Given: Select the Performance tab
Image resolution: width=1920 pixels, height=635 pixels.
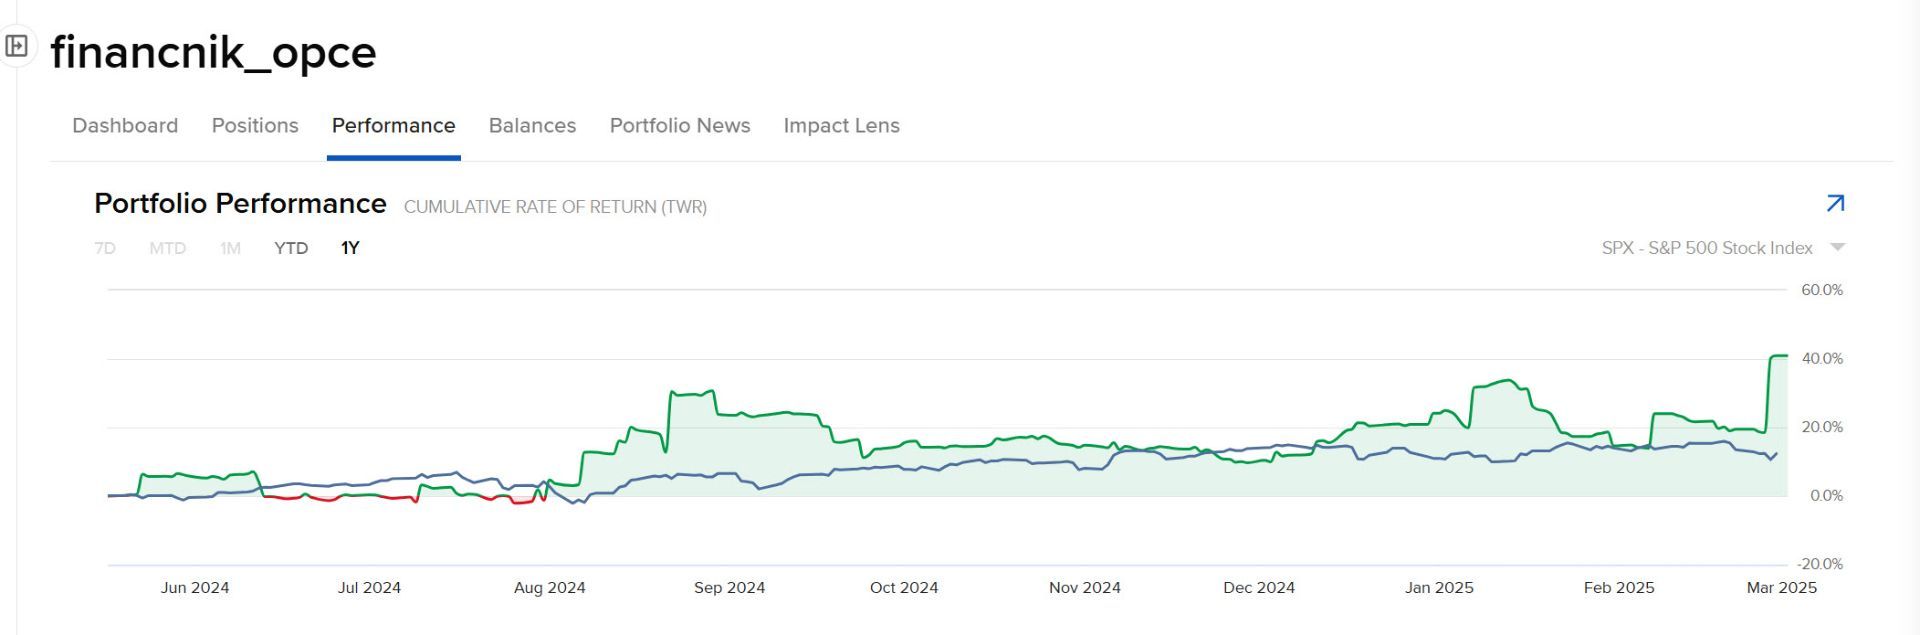Looking at the screenshot, I should pos(393,126).
